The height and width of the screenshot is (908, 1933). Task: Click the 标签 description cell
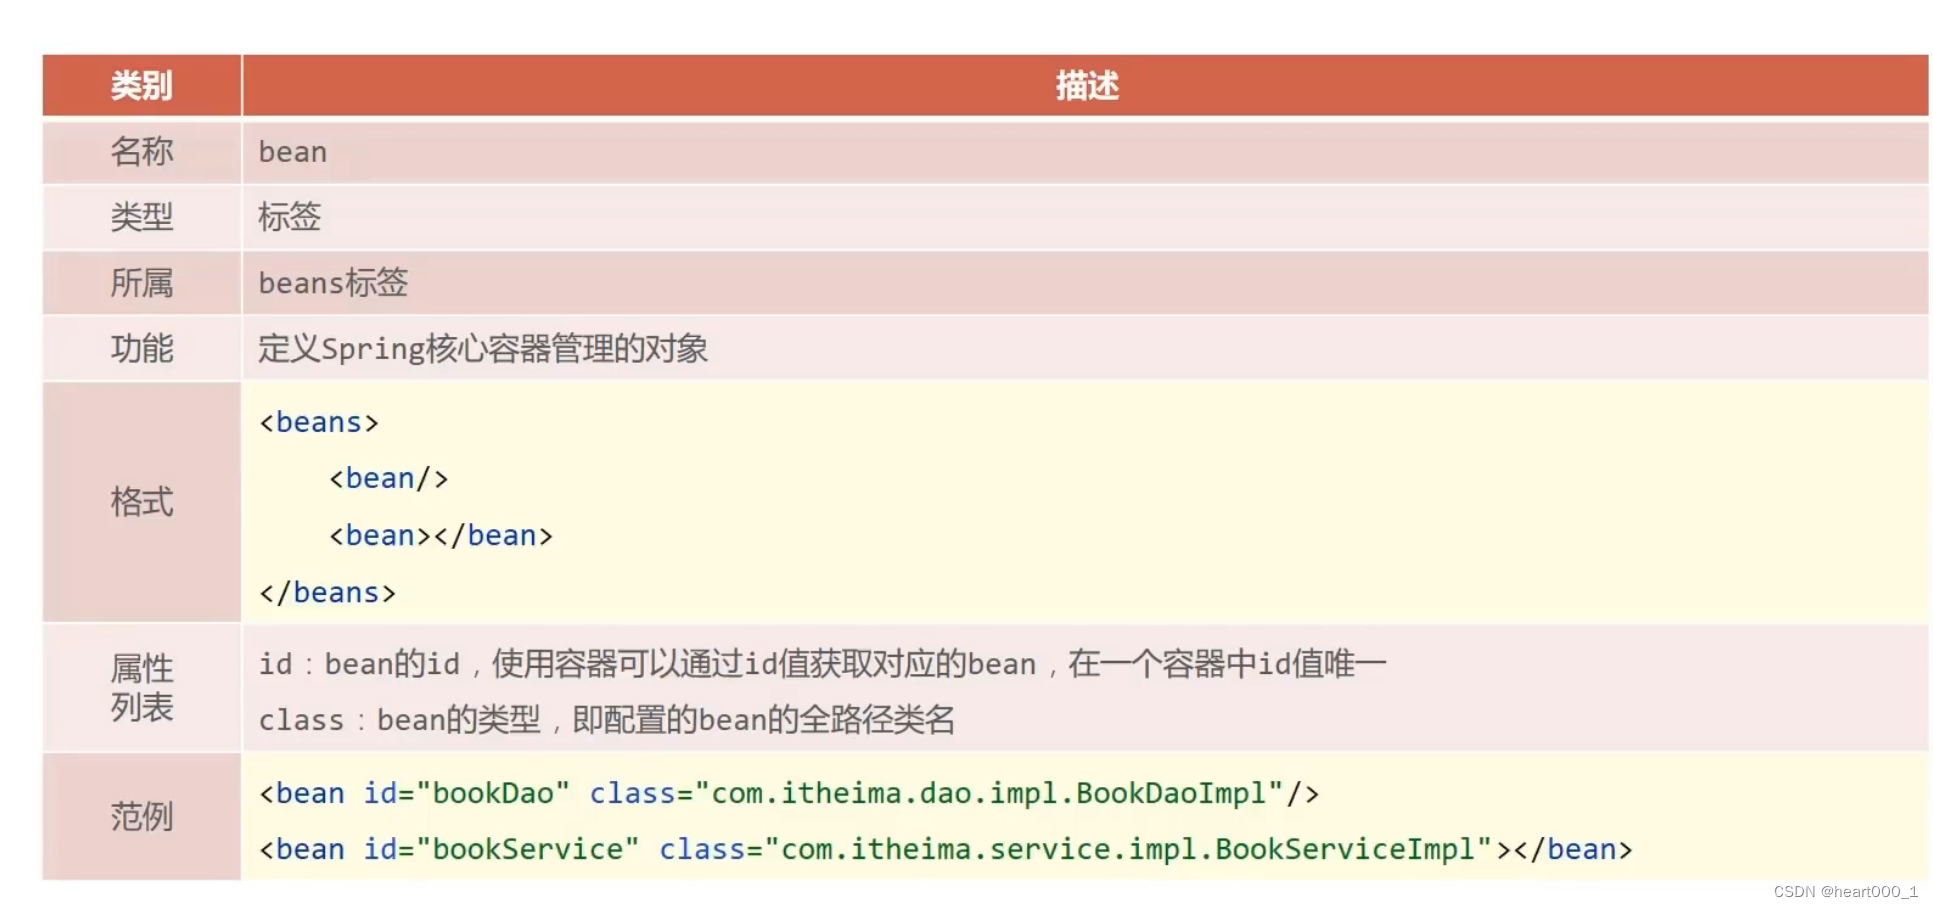click(x=290, y=217)
